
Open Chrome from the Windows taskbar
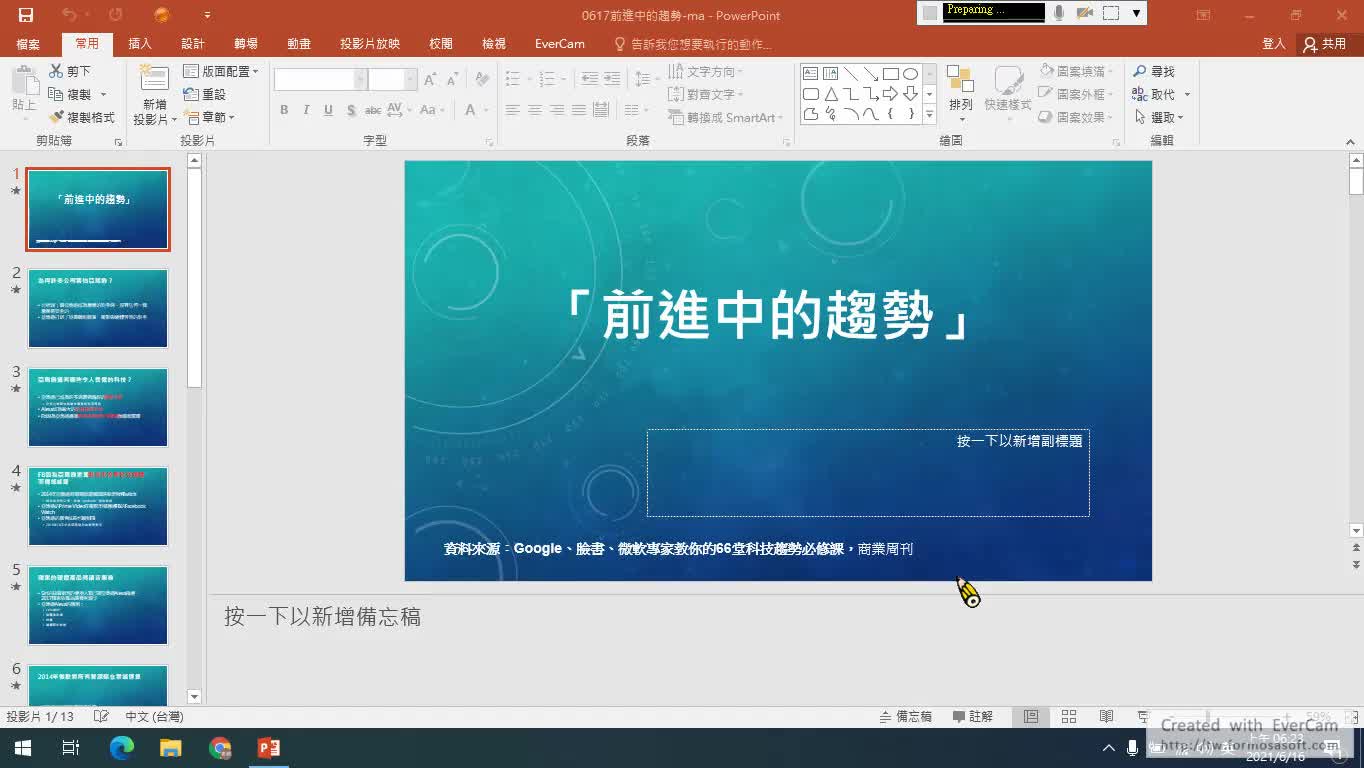pyautogui.click(x=220, y=748)
